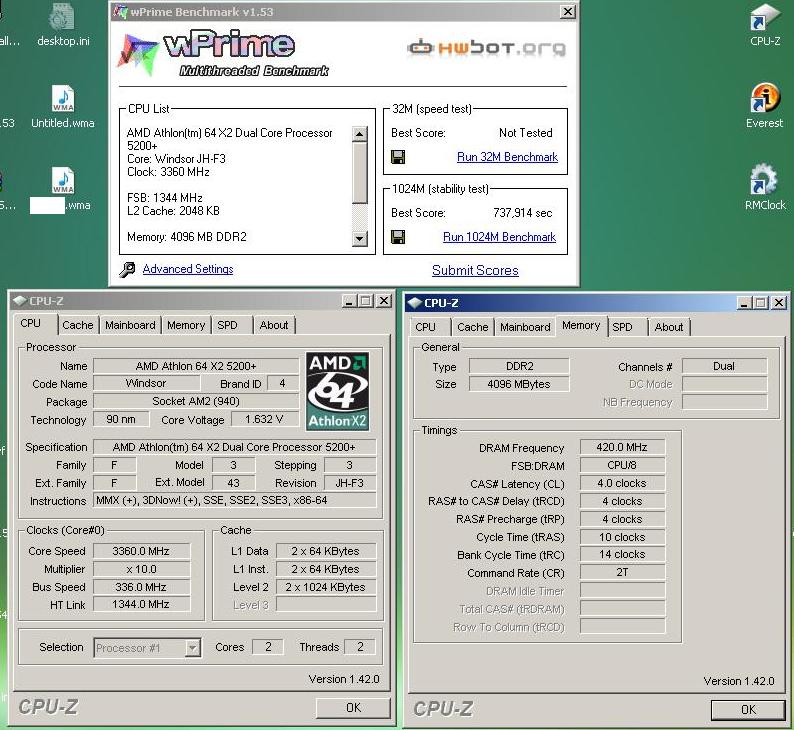Click the Code Name value Windsor
The image size is (794, 730).
pyautogui.click(x=146, y=383)
